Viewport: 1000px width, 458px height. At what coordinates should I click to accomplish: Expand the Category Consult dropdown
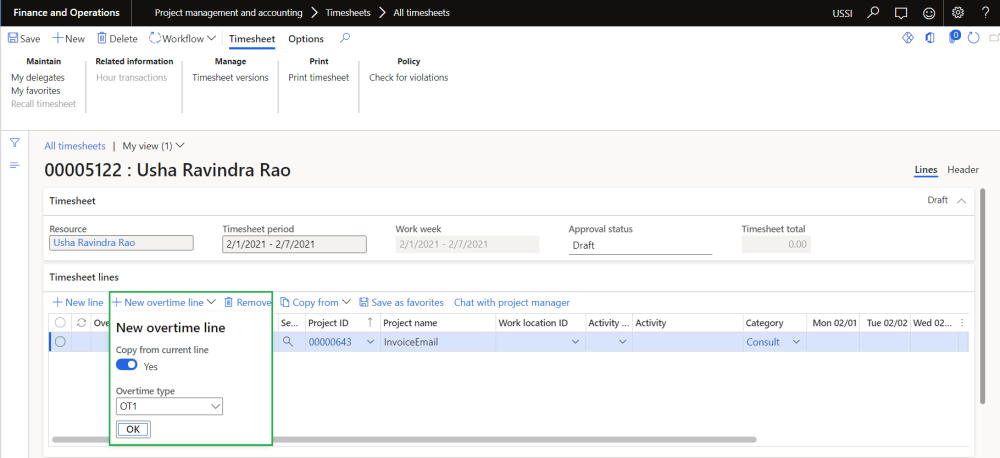pos(797,342)
